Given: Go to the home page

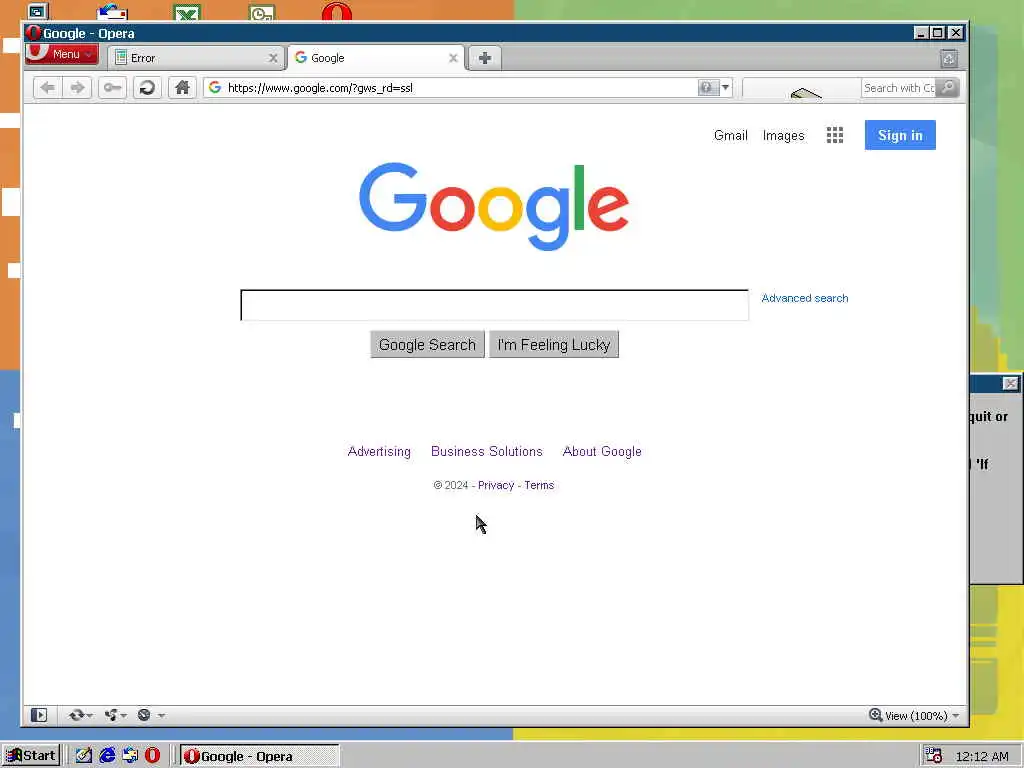Looking at the screenshot, I should pyautogui.click(x=182, y=88).
